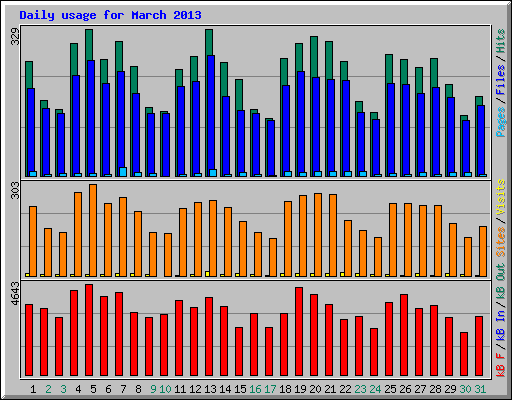Click day number "26"

405,389
